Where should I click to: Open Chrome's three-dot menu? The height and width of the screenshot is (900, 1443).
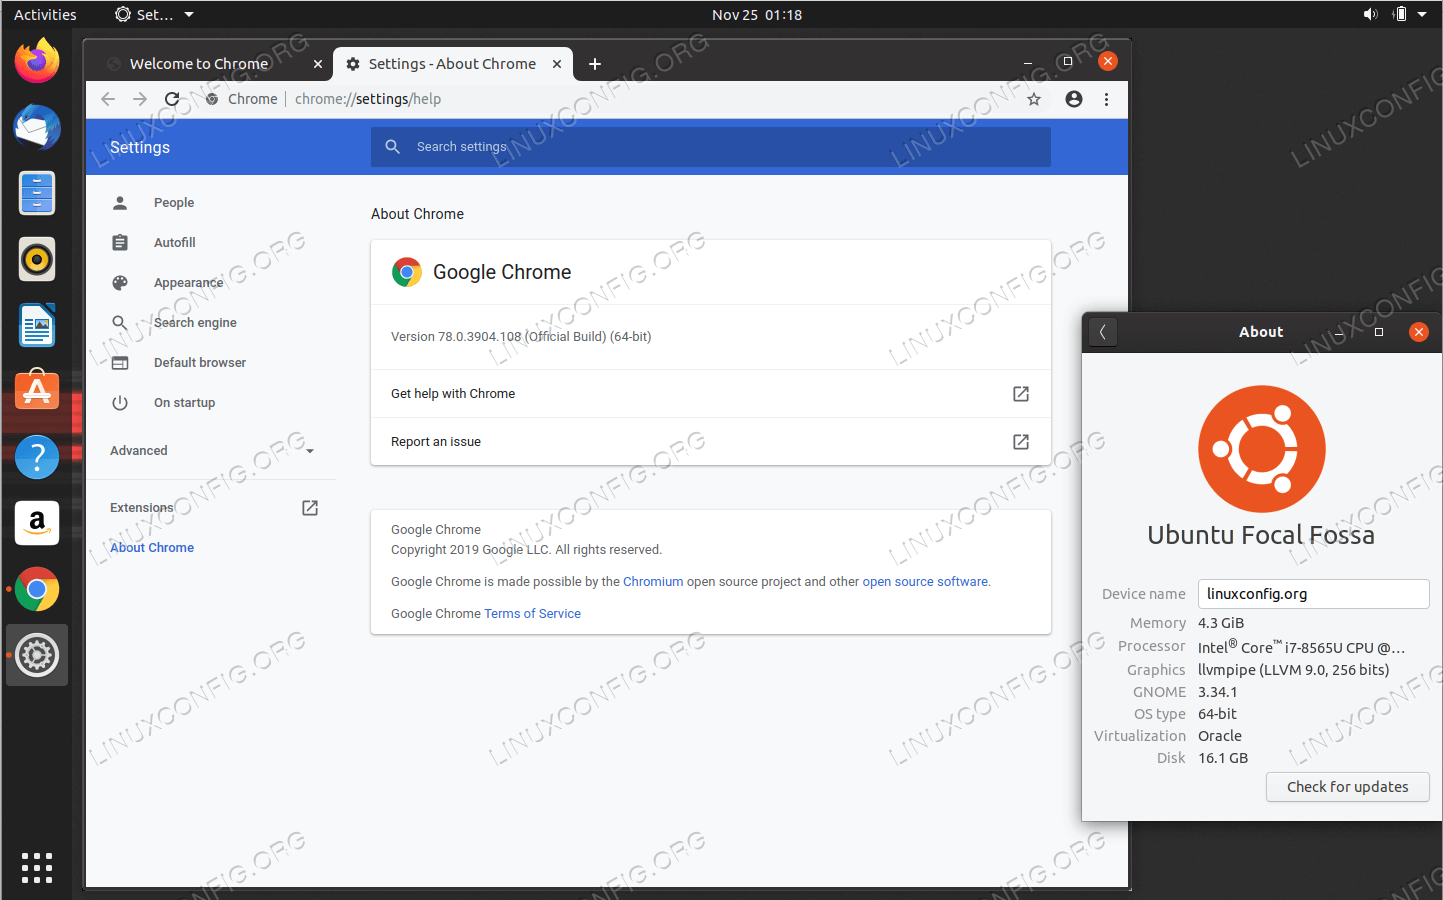point(1106,99)
